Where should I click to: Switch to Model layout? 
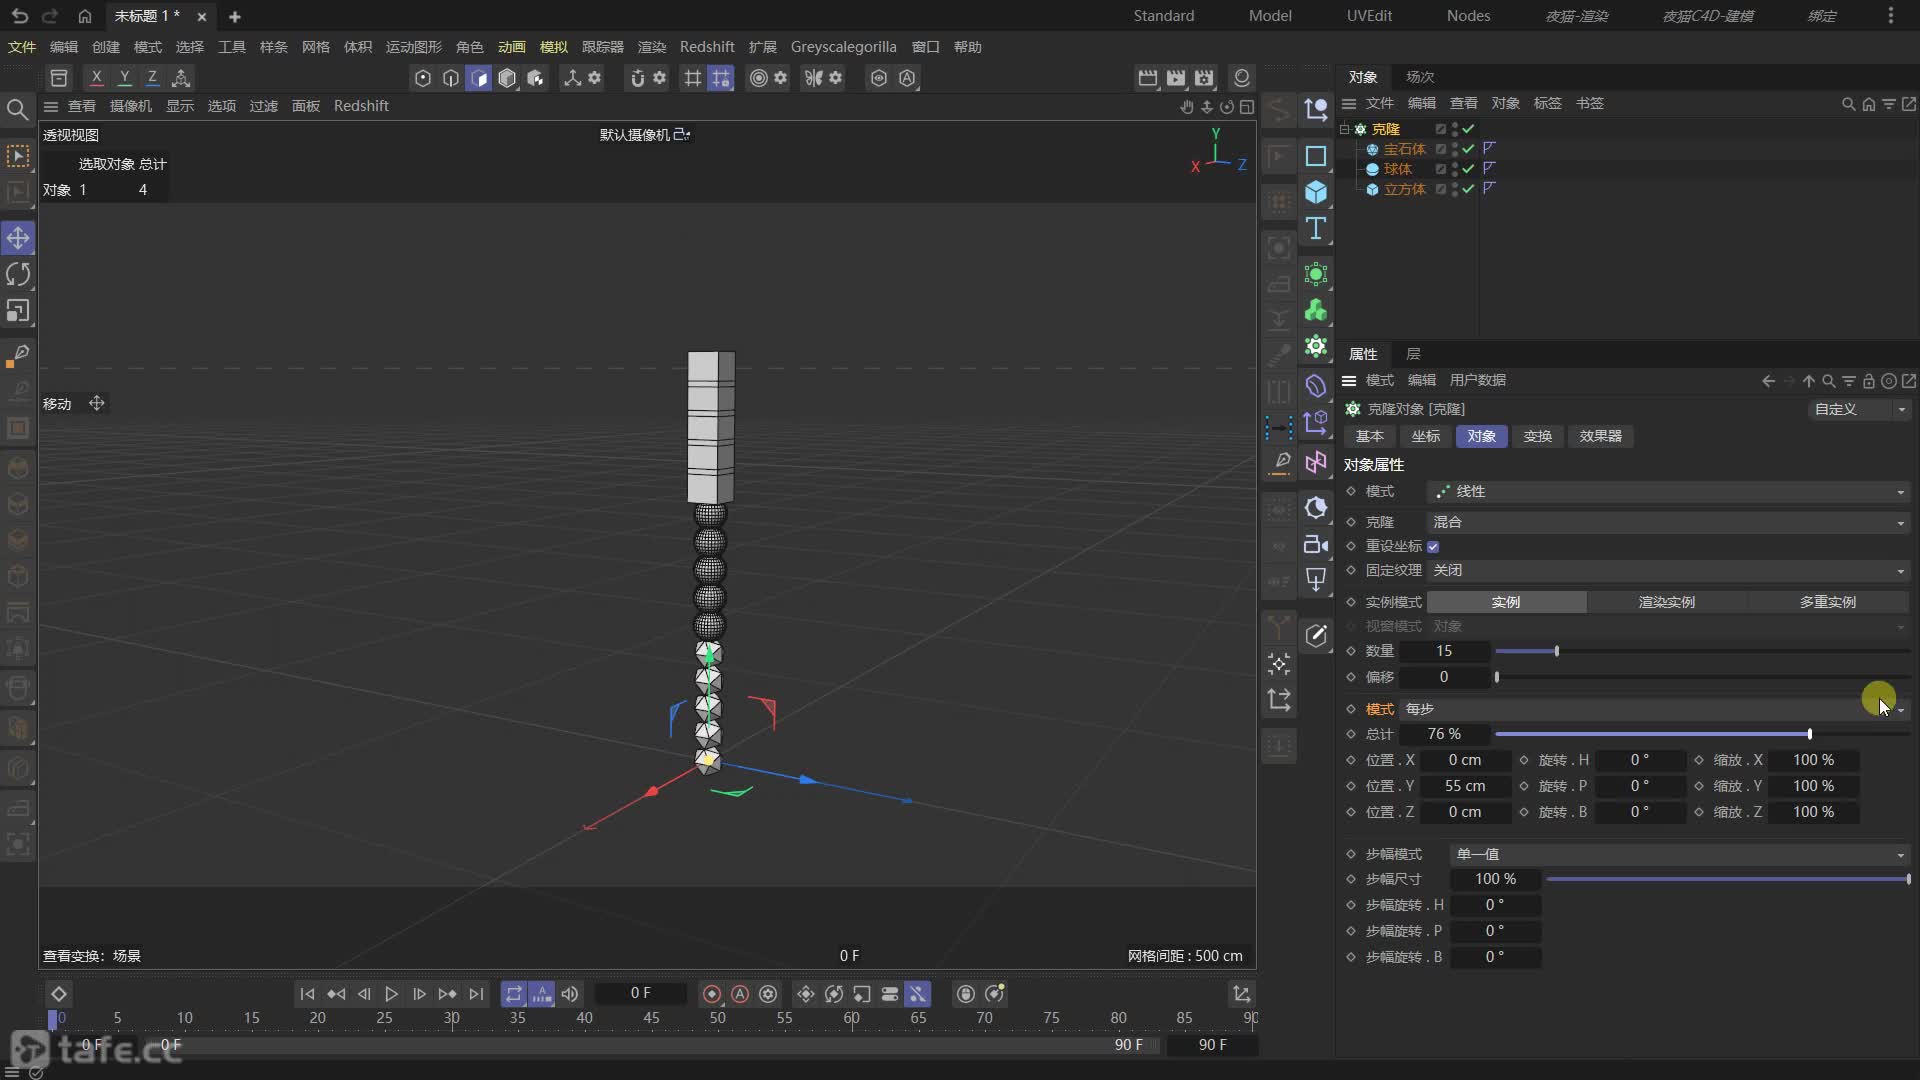click(1270, 16)
